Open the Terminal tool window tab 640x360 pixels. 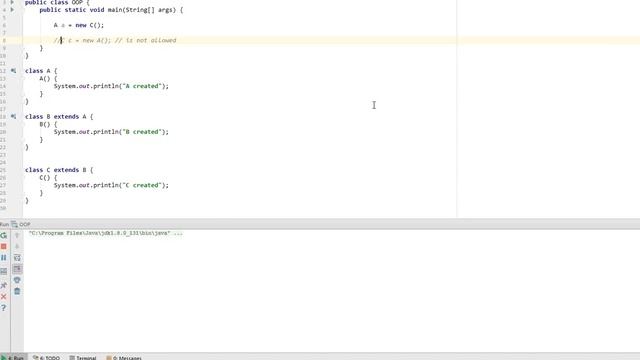click(x=83, y=358)
